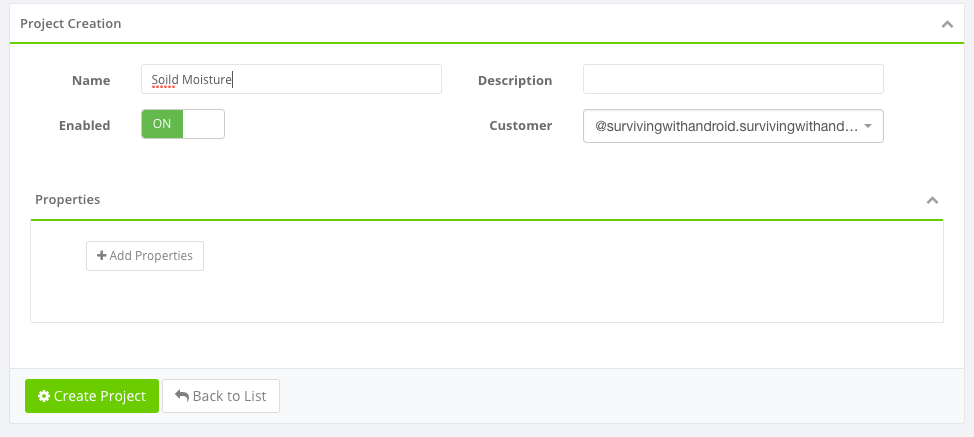974x437 pixels.
Task: Click the Customer label text
Action: tap(520, 126)
